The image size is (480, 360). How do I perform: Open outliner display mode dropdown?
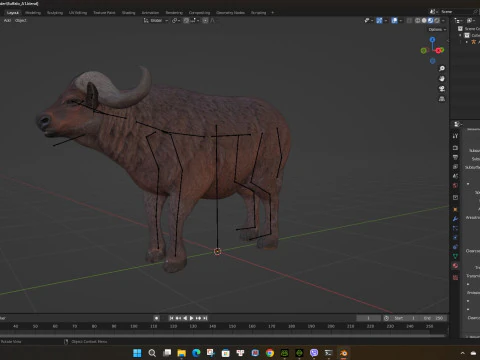point(459,21)
